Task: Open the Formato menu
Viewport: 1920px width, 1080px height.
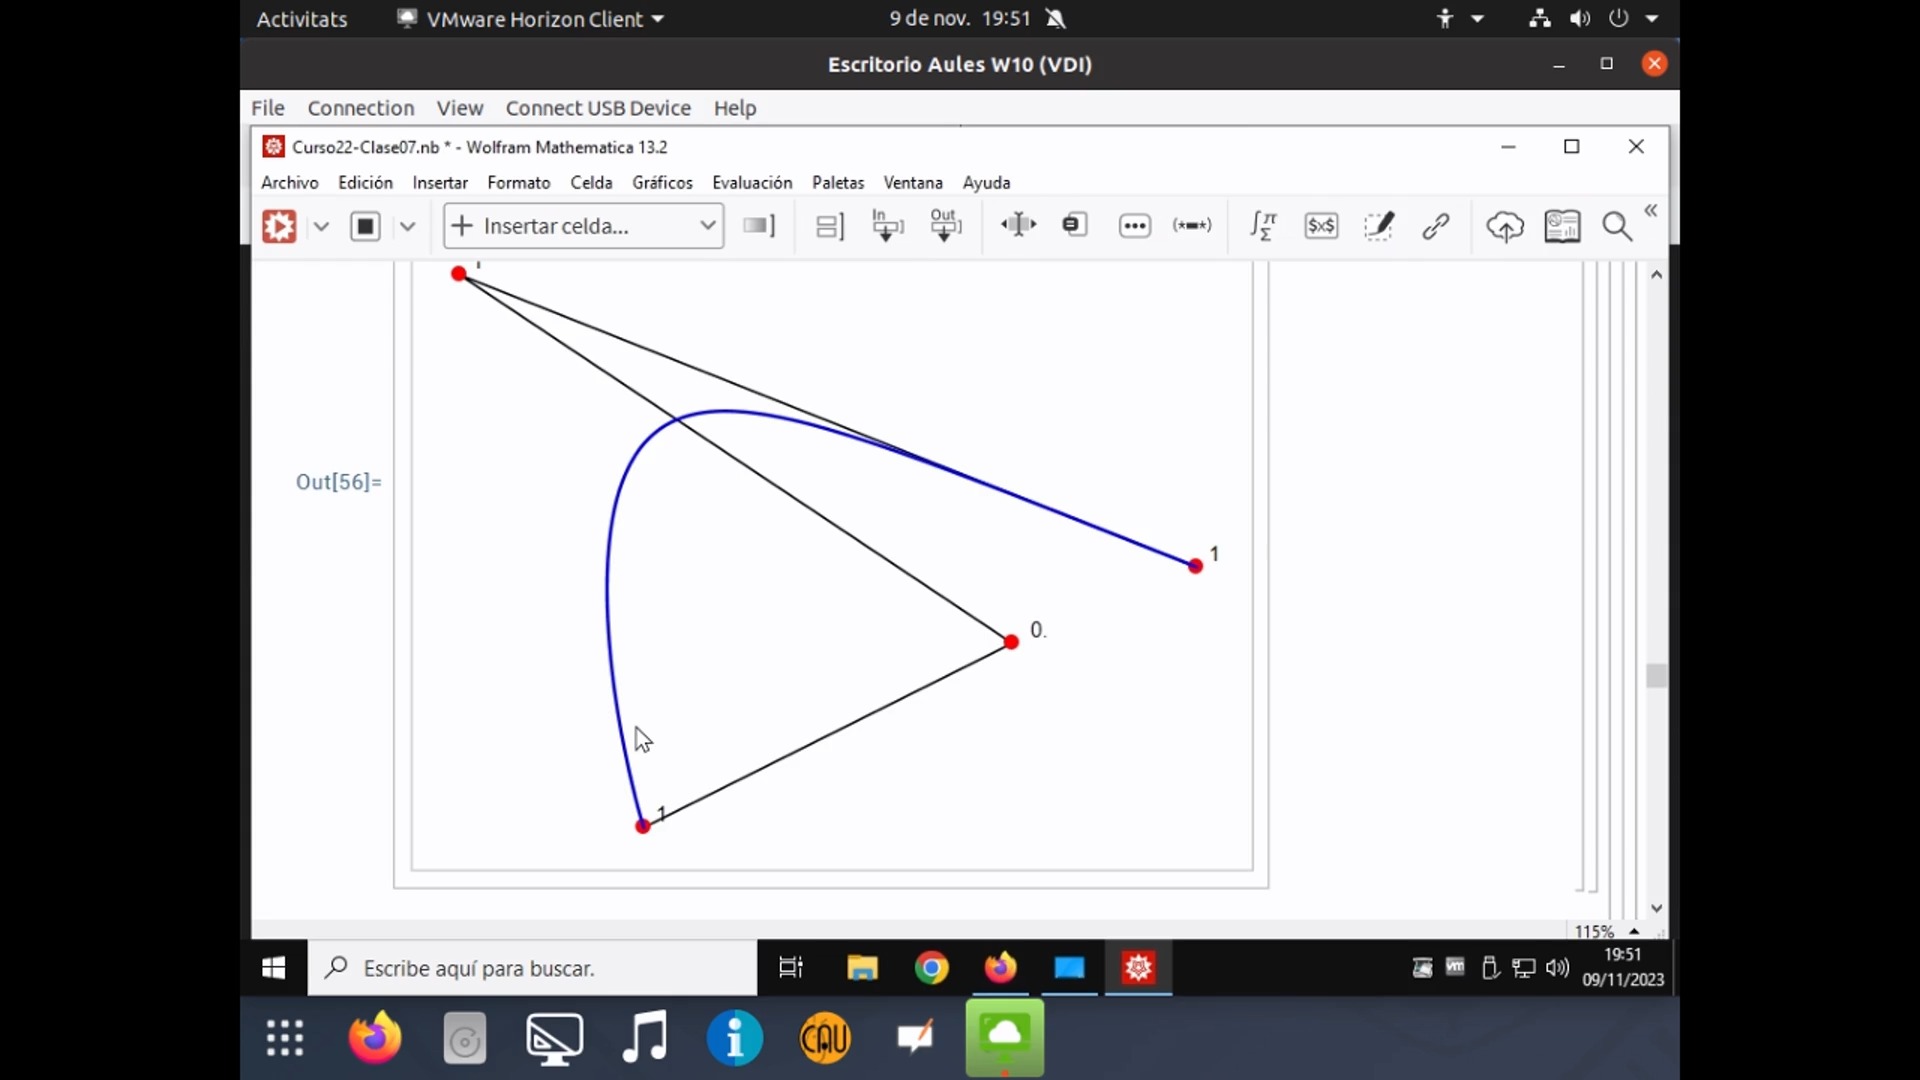Action: (x=518, y=182)
